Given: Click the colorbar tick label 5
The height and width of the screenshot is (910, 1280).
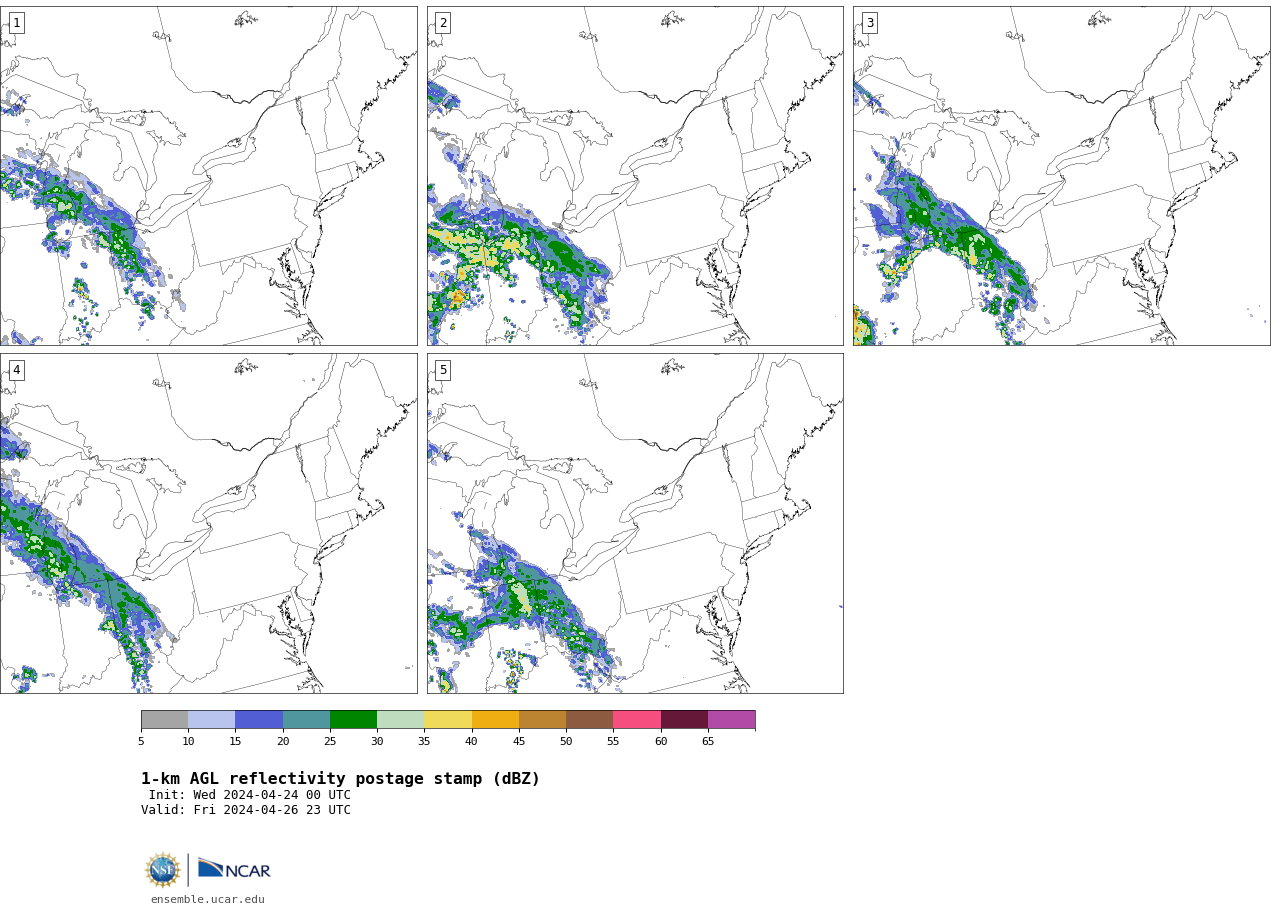Looking at the screenshot, I should point(141,741).
